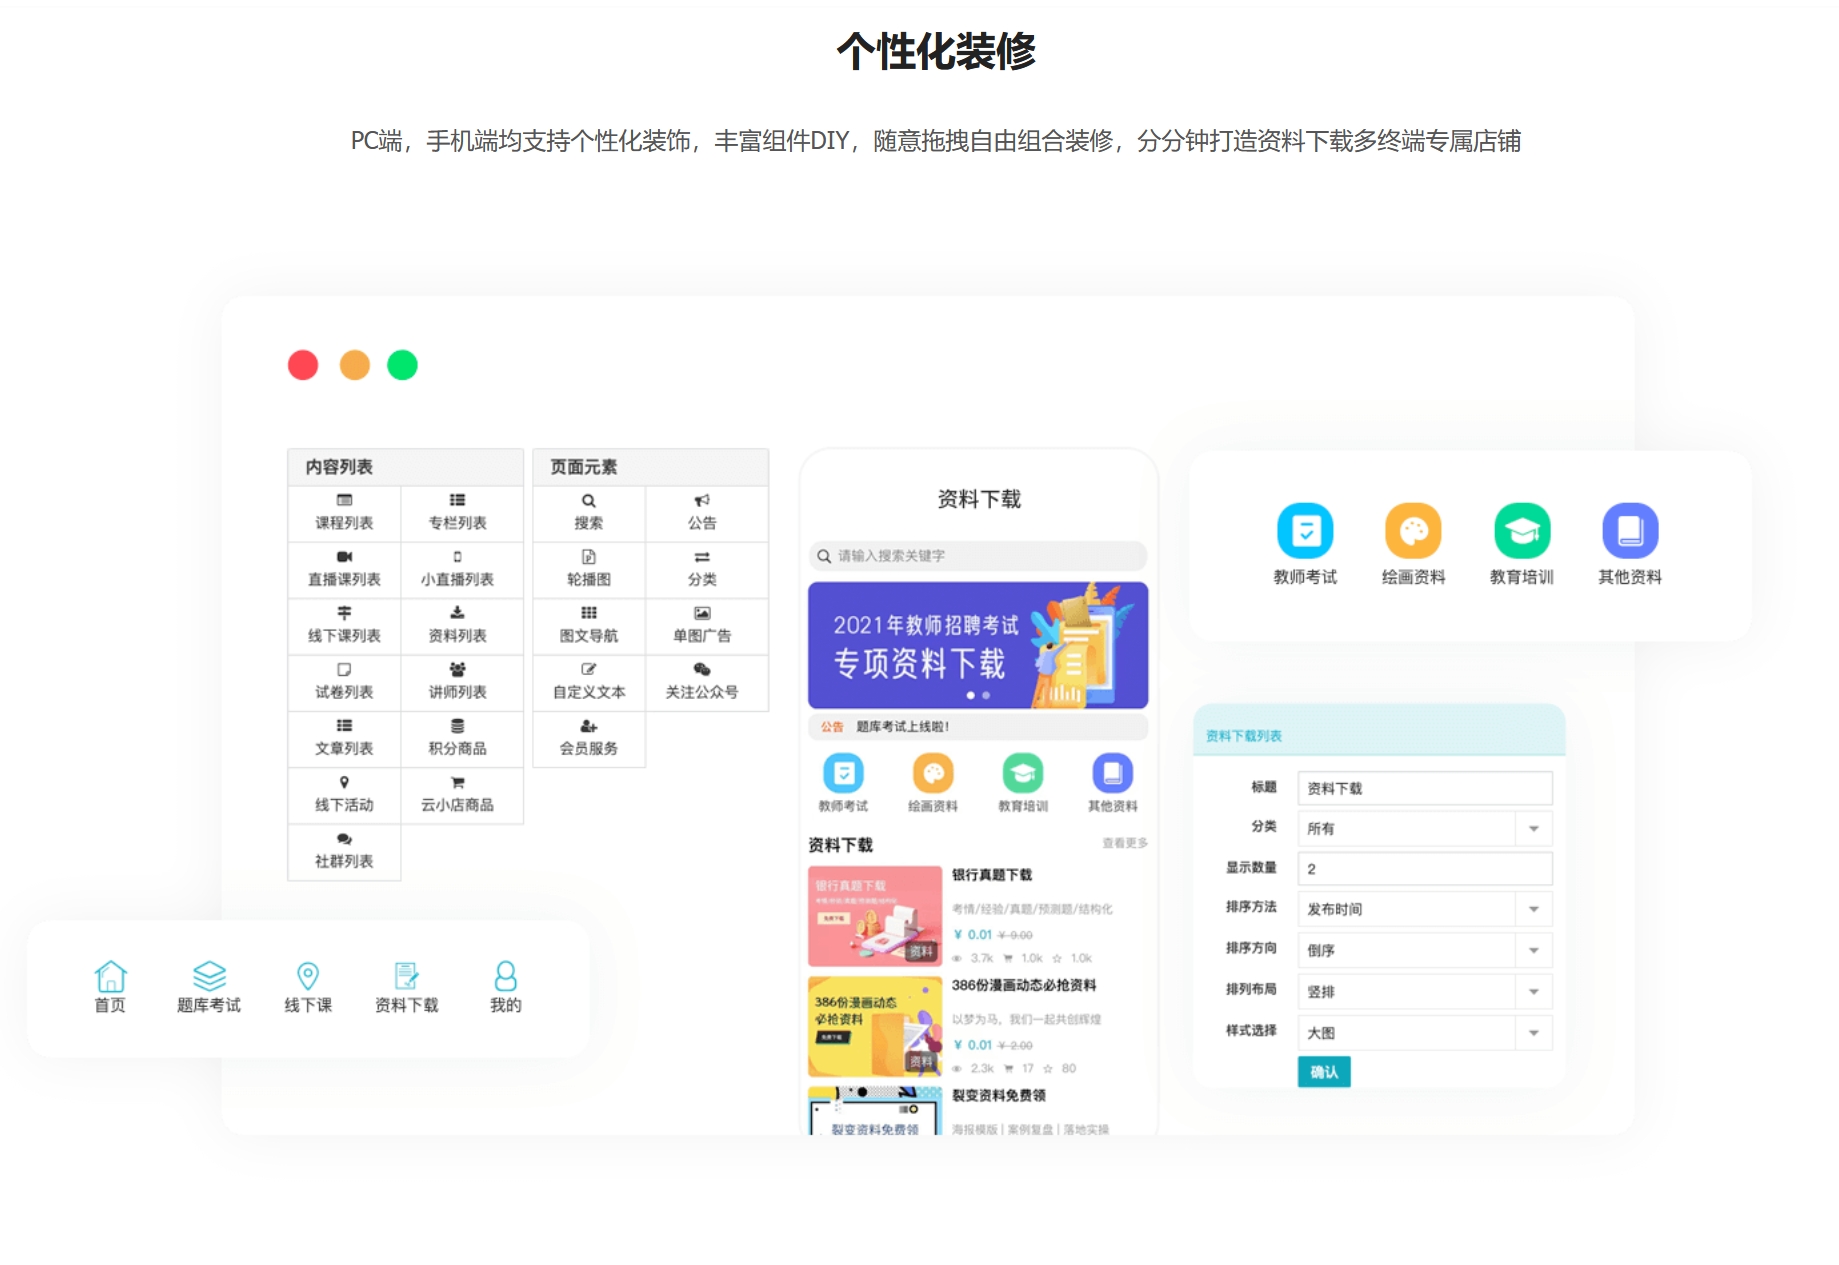
Task: Open the 样式选择 dropdown showing 大图
Action: pos(1424,1033)
